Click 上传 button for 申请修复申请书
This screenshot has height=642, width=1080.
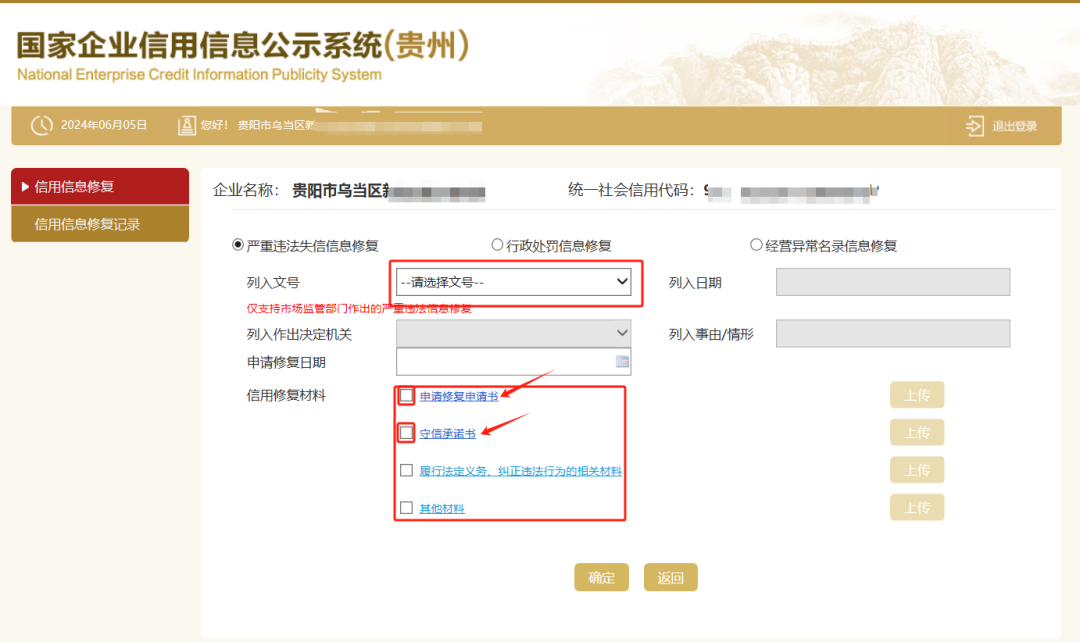[x=917, y=395]
